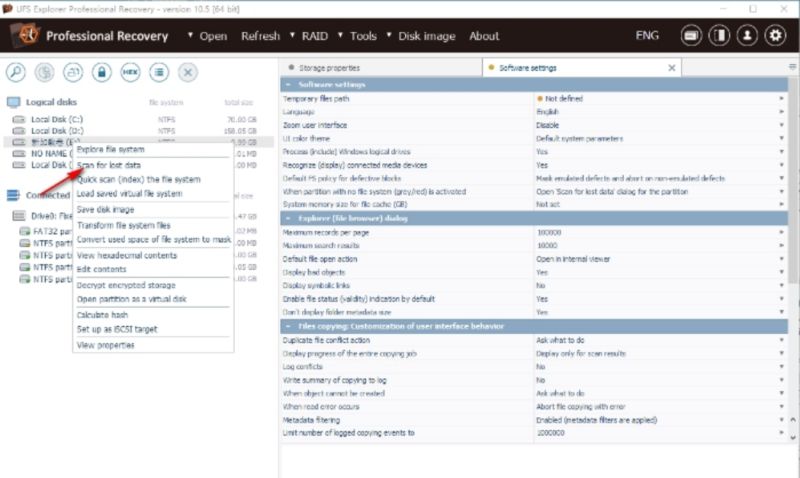Open Display symbolic links dropdown arrow
Screen dimensions: 800x478
(781, 286)
